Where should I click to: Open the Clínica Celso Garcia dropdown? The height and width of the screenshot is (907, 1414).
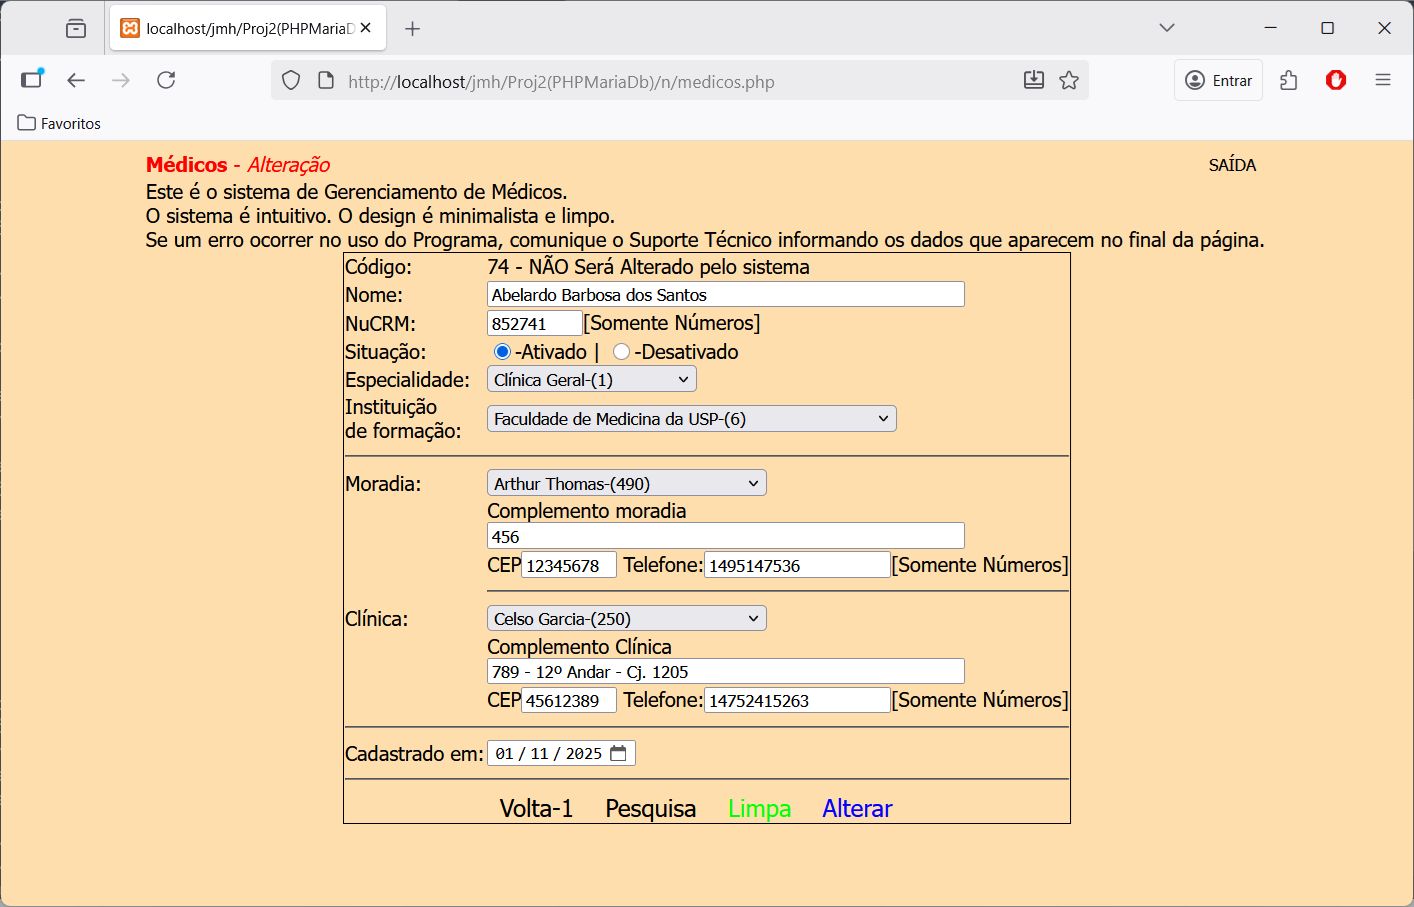pyautogui.click(x=627, y=619)
